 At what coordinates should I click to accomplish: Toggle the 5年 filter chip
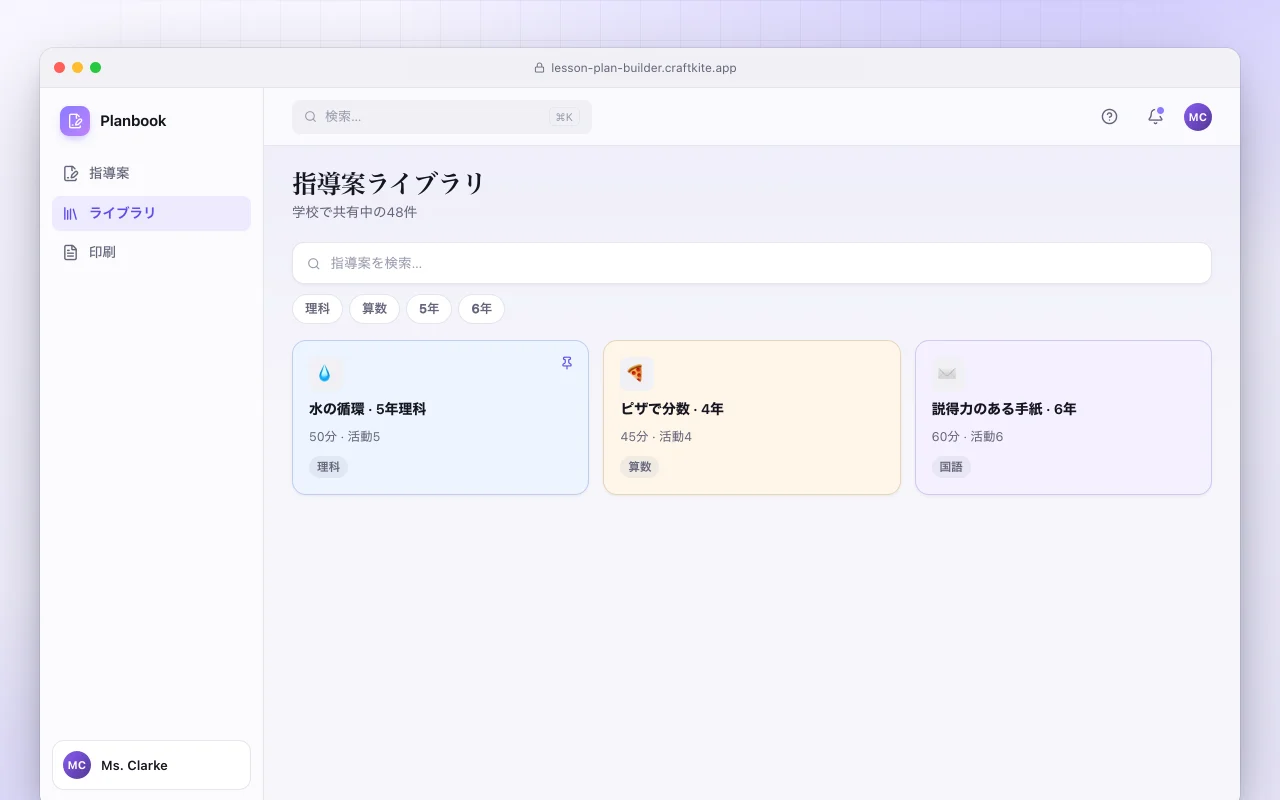(x=429, y=309)
